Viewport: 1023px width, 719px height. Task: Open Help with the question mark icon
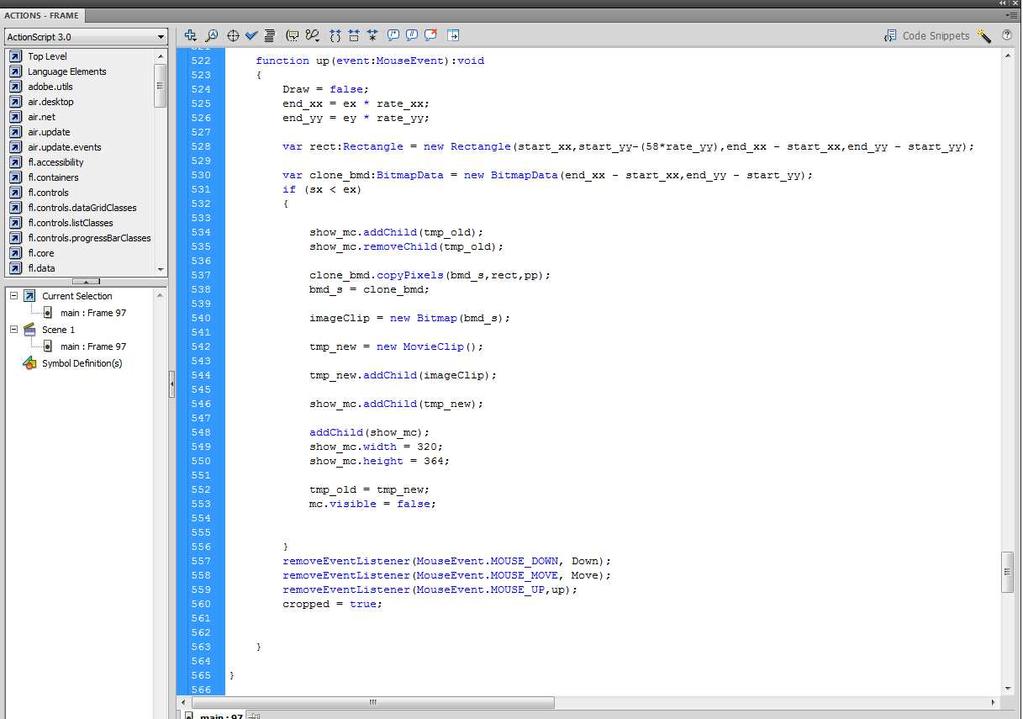click(1007, 36)
